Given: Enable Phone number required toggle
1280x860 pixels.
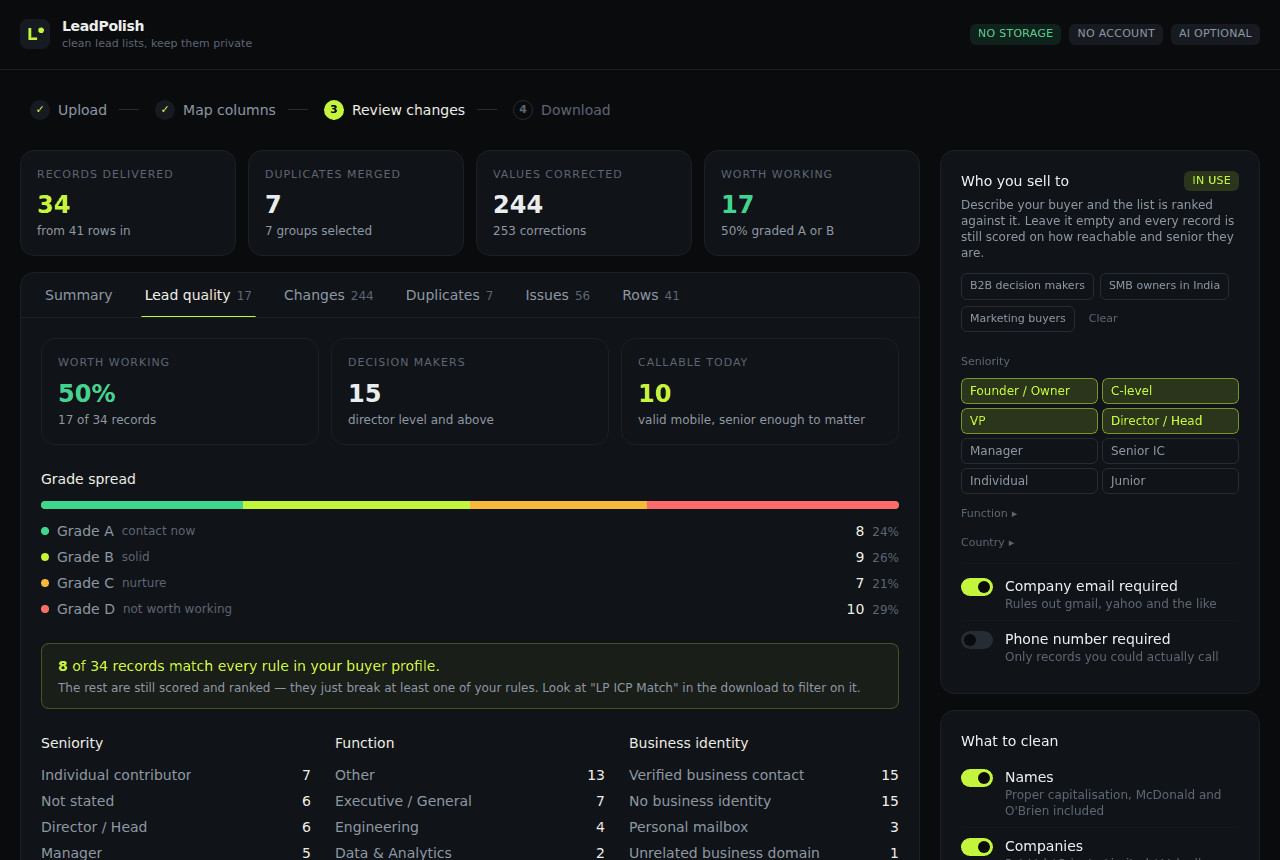Looking at the screenshot, I should (x=977, y=640).
